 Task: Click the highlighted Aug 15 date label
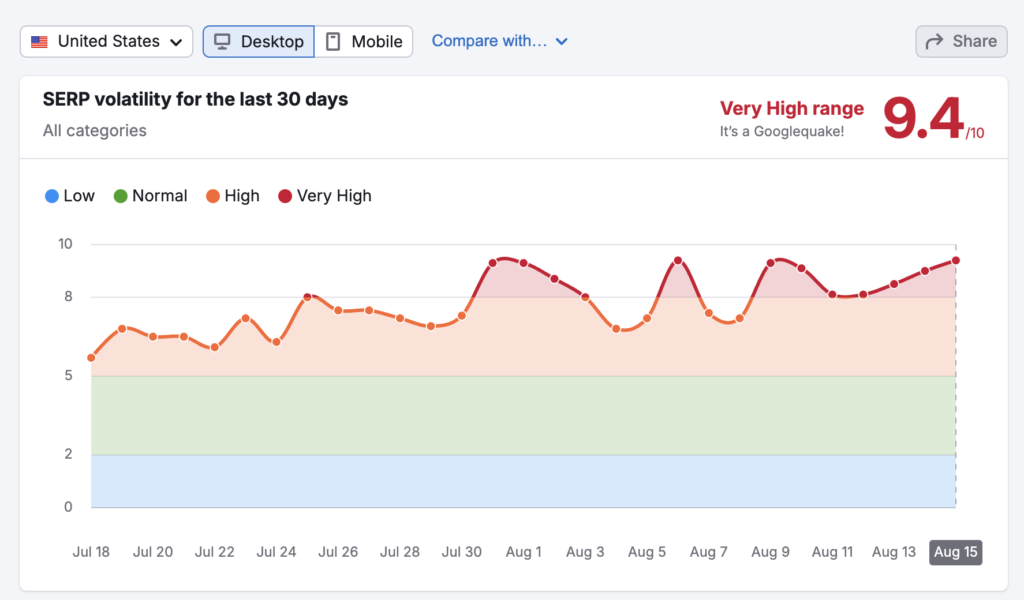pos(956,552)
